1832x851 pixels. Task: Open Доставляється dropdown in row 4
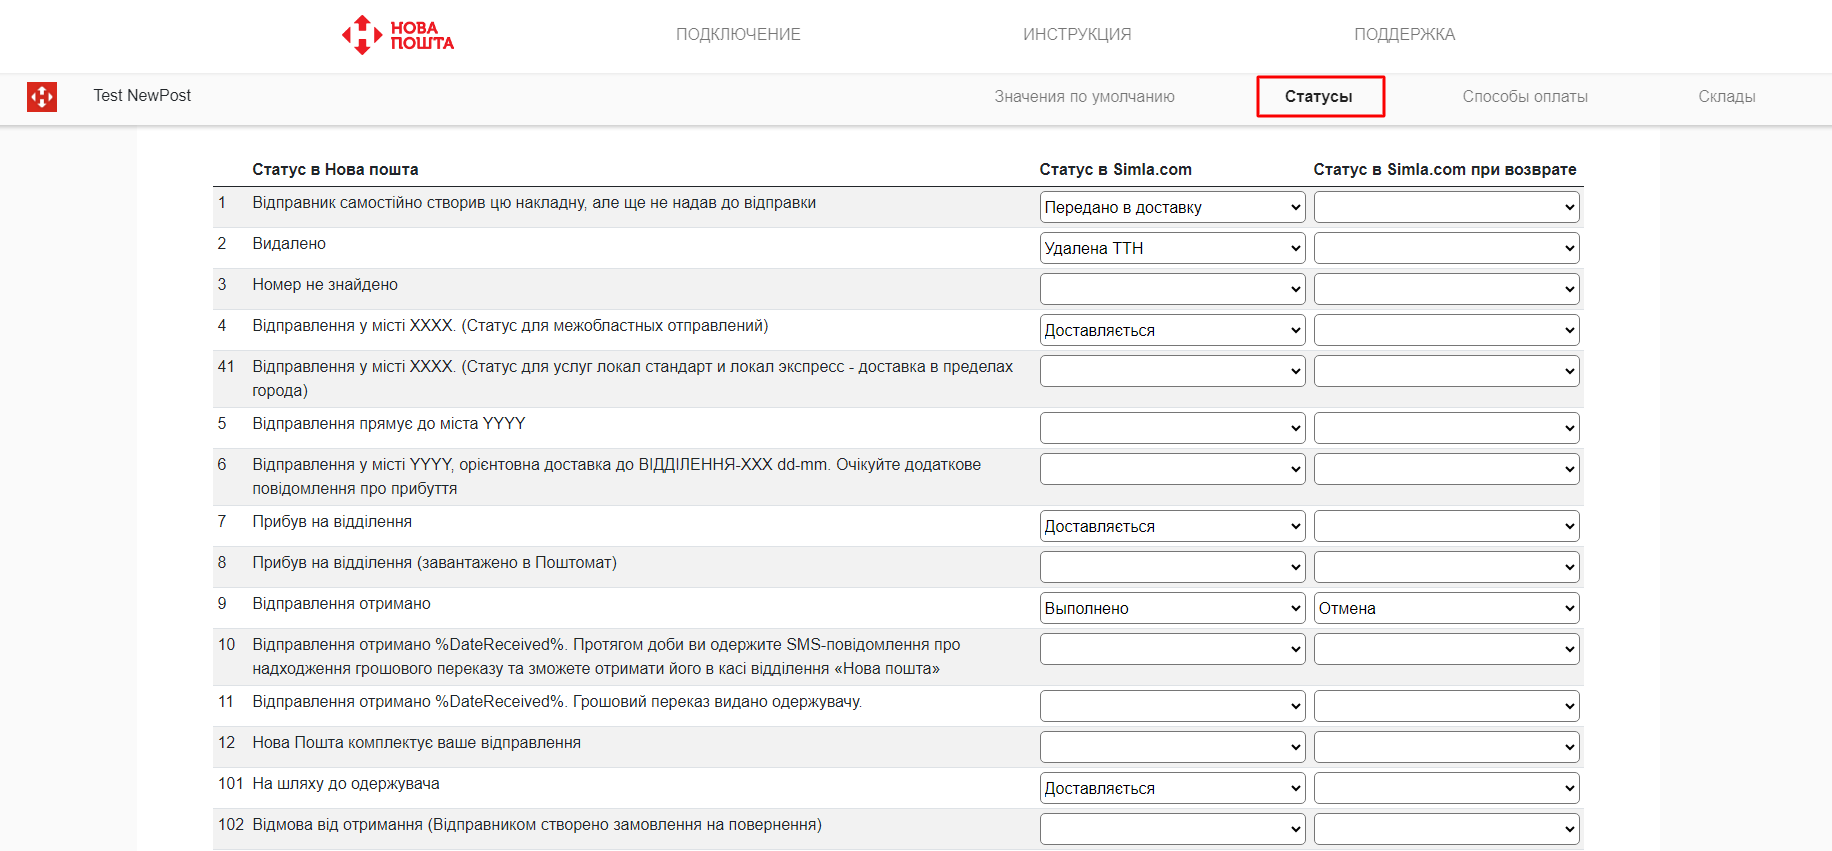(1173, 331)
